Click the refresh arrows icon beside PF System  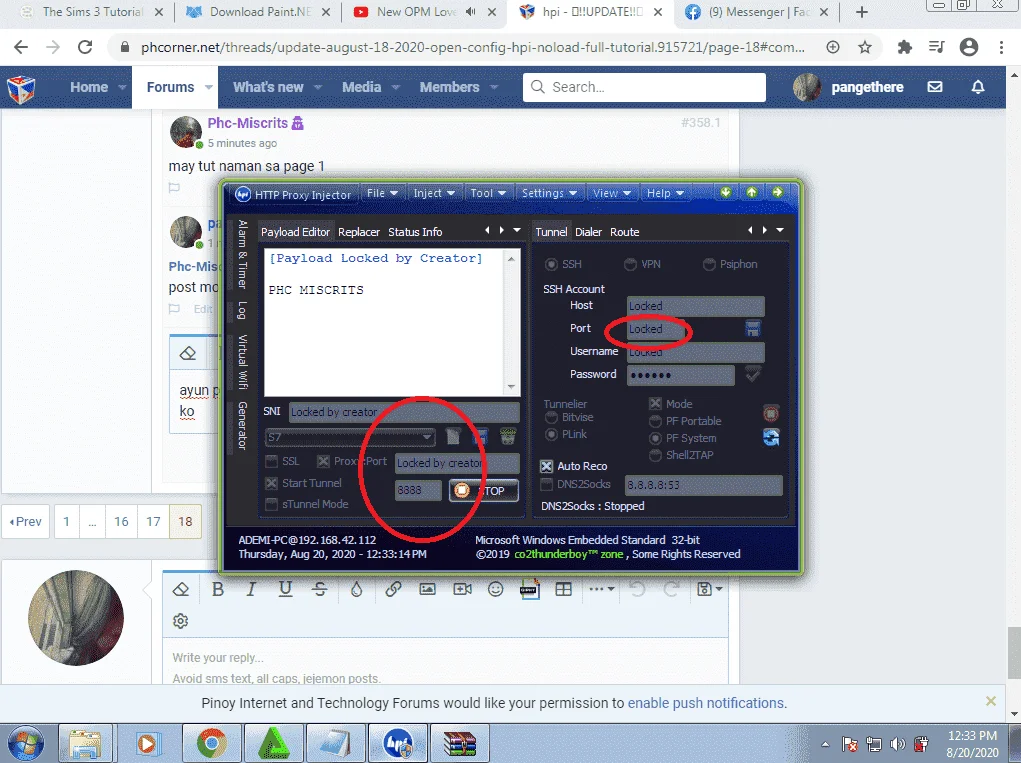coord(771,437)
